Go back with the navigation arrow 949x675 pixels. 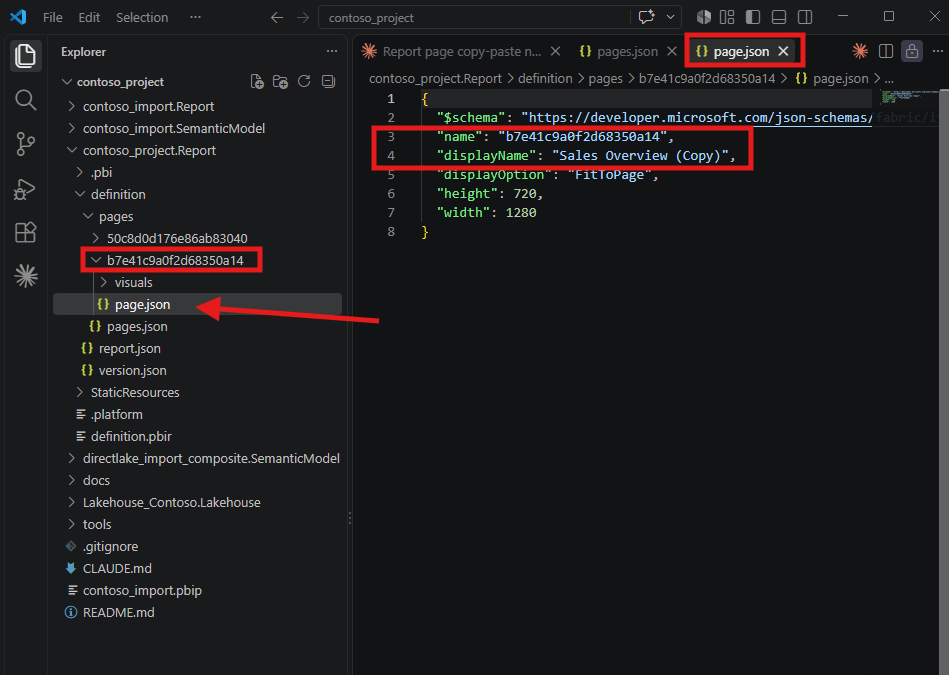tap(277, 18)
